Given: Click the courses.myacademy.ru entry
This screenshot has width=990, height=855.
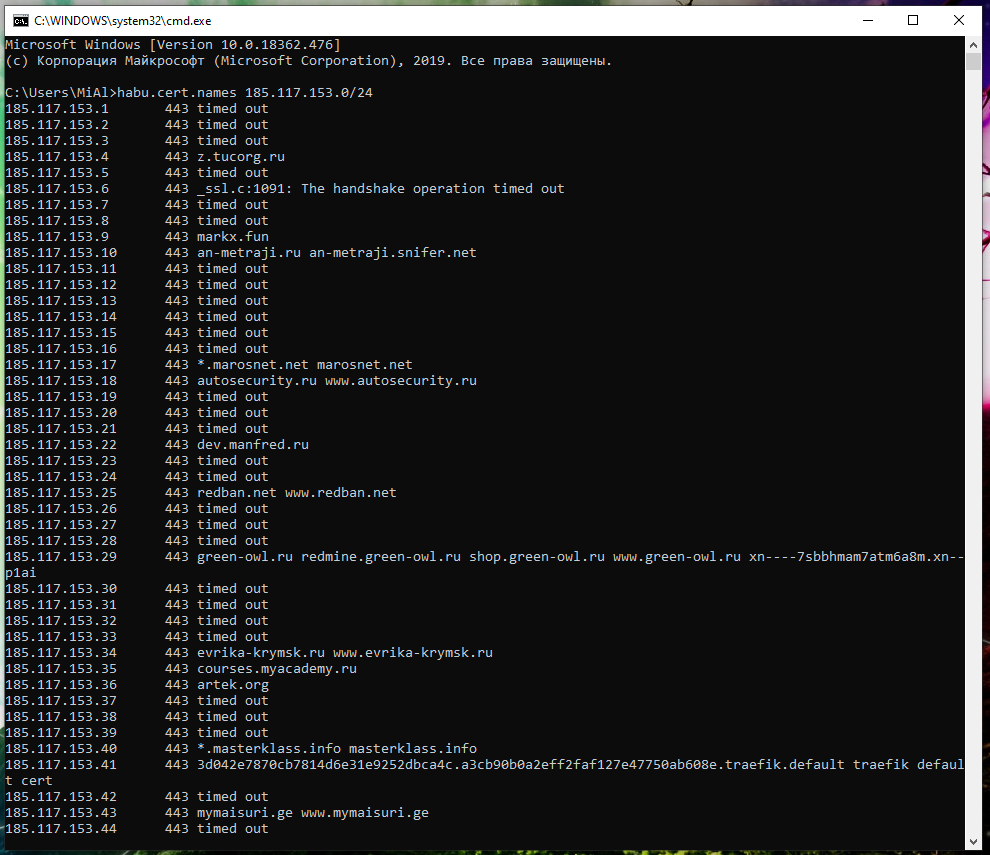Looking at the screenshot, I should [277, 669].
